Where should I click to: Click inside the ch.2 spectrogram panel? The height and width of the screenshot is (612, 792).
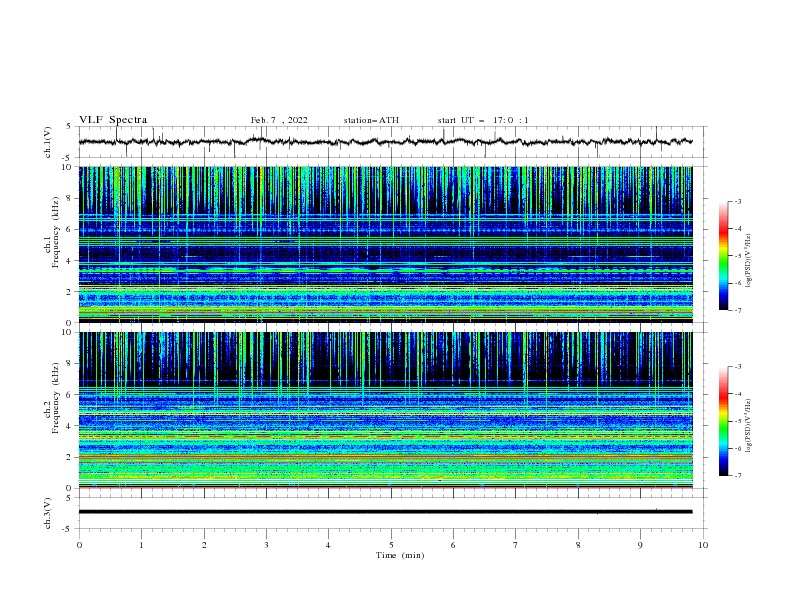[385, 410]
